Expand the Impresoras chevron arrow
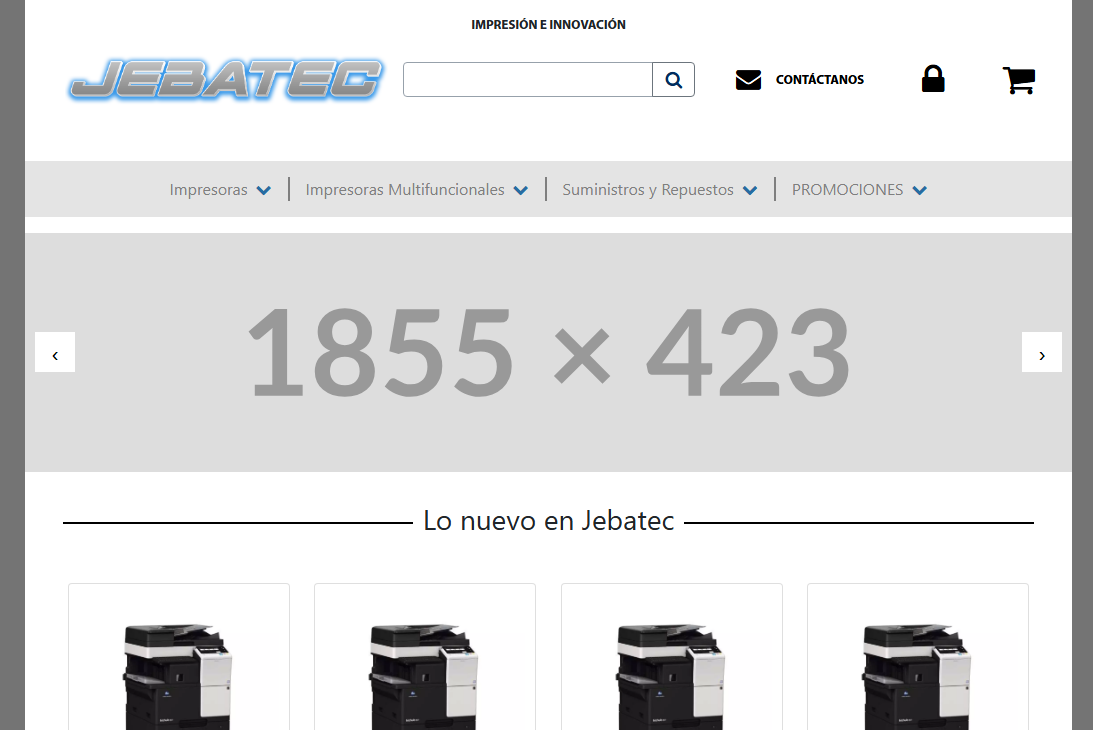The width and height of the screenshot is (1093, 730). [x=263, y=190]
